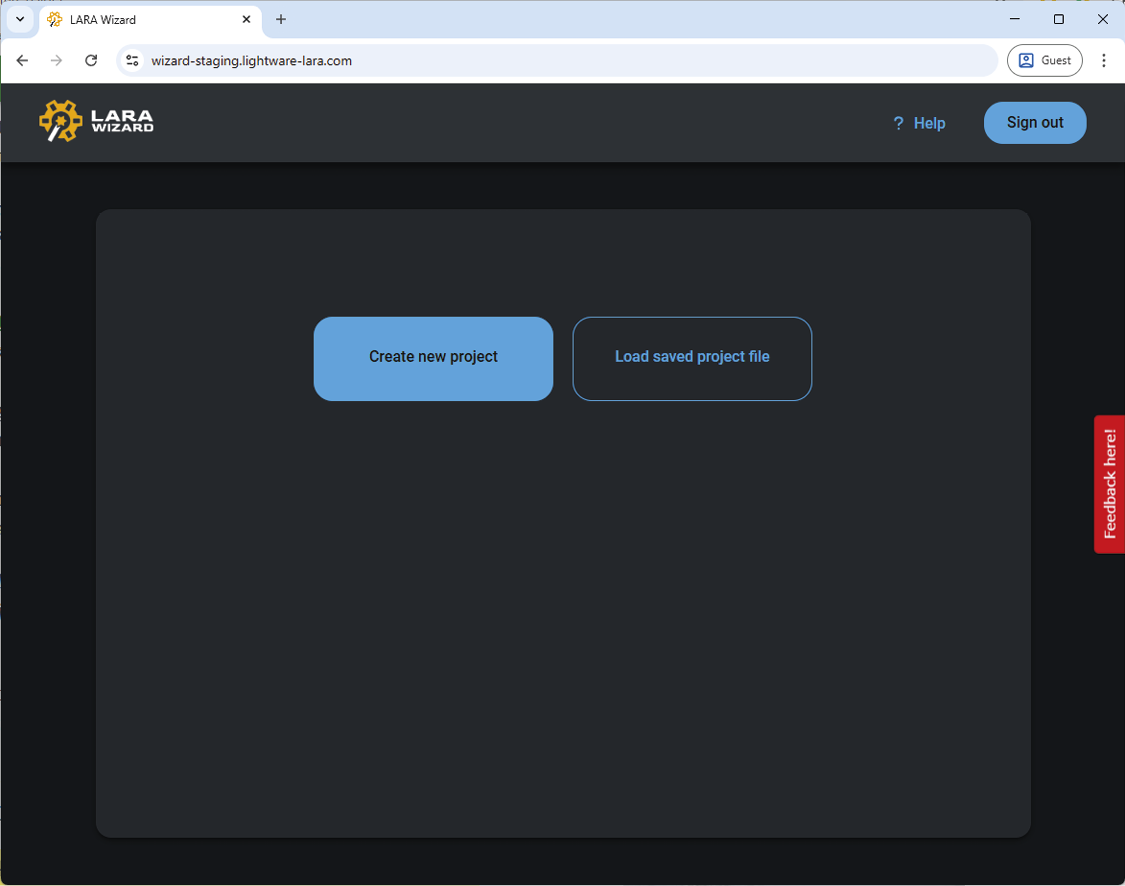
Task: Click the browser forward arrow
Action: (56, 61)
